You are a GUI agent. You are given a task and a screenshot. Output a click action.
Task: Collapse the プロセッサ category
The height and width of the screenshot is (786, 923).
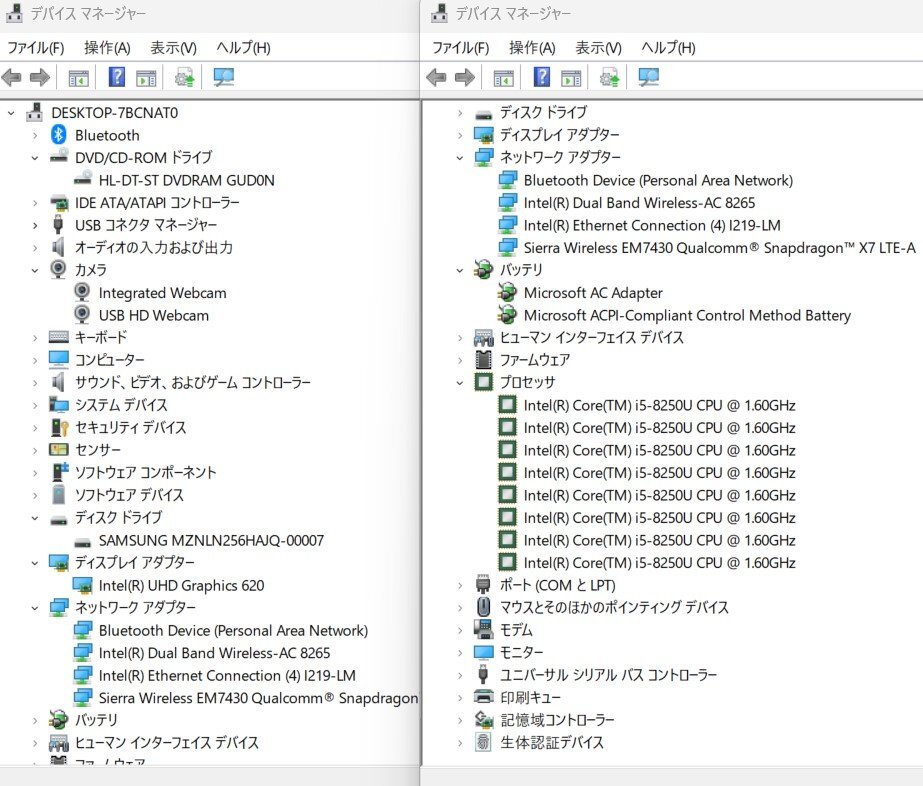pos(460,383)
